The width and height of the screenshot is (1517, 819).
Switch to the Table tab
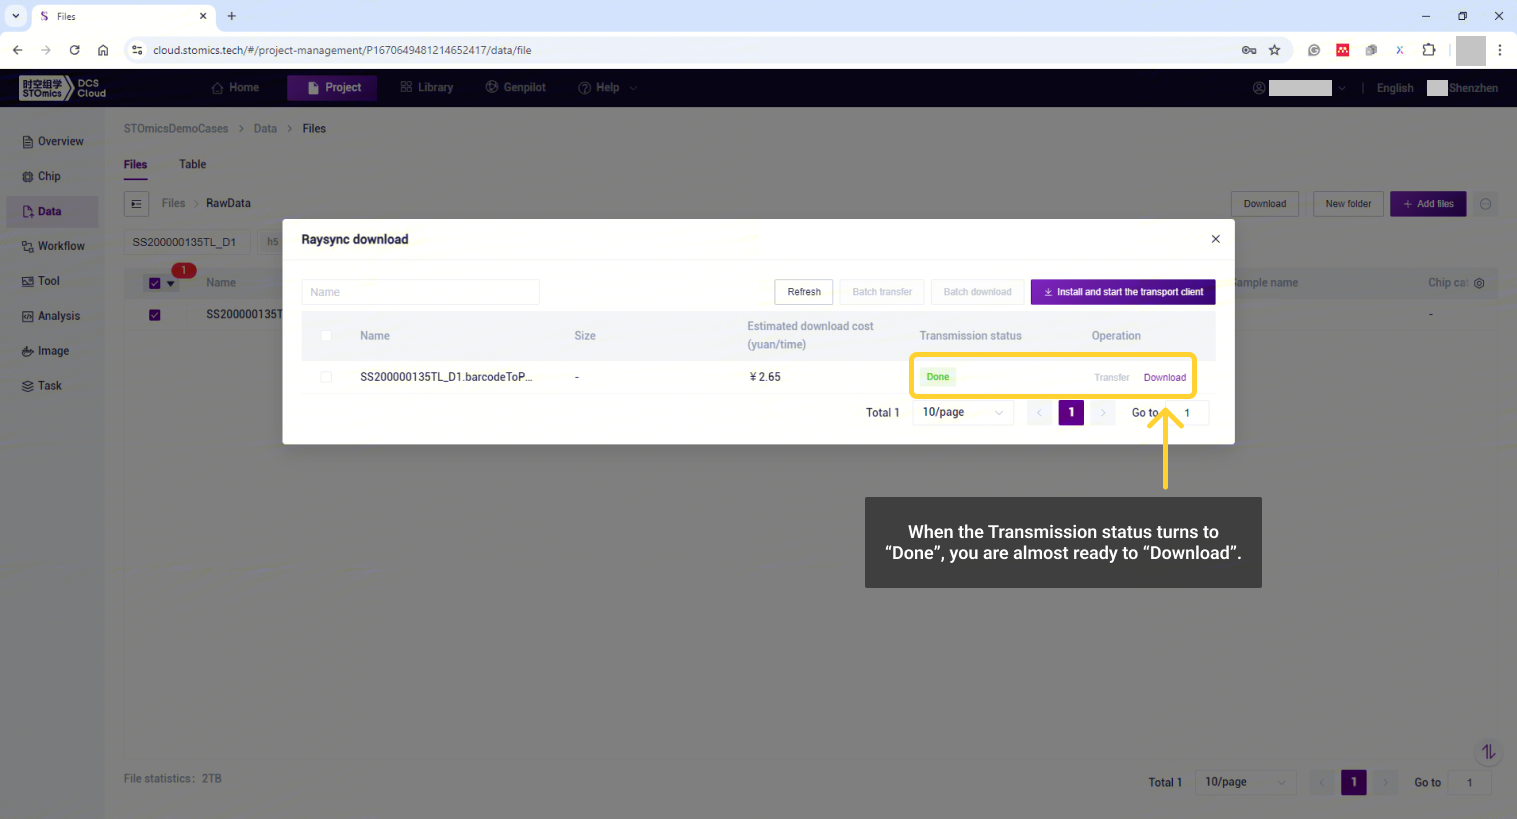coord(192,164)
